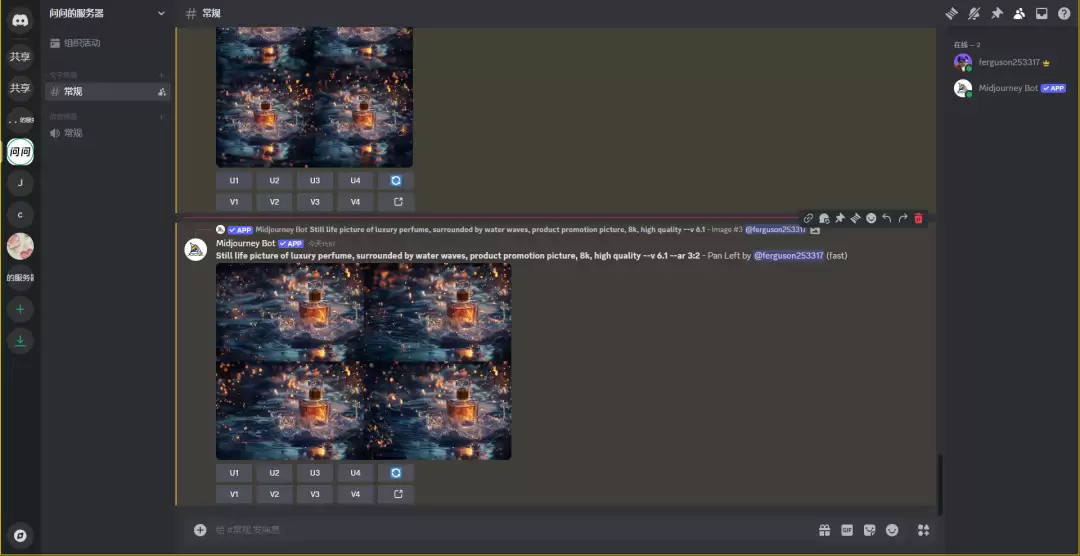This screenshot has width=1080, height=556.
Task: Open the Threads icon in channel header
Action: (951, 14)
